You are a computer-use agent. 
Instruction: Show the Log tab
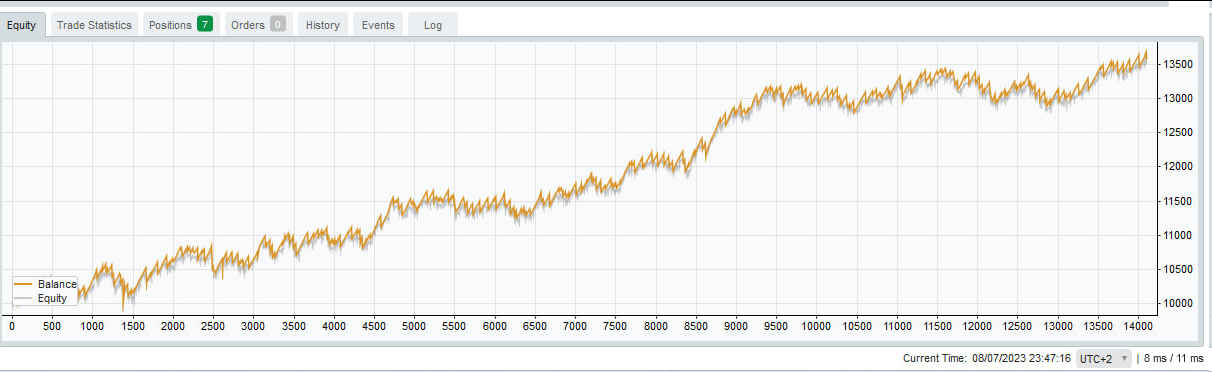[x=433, y=25]
